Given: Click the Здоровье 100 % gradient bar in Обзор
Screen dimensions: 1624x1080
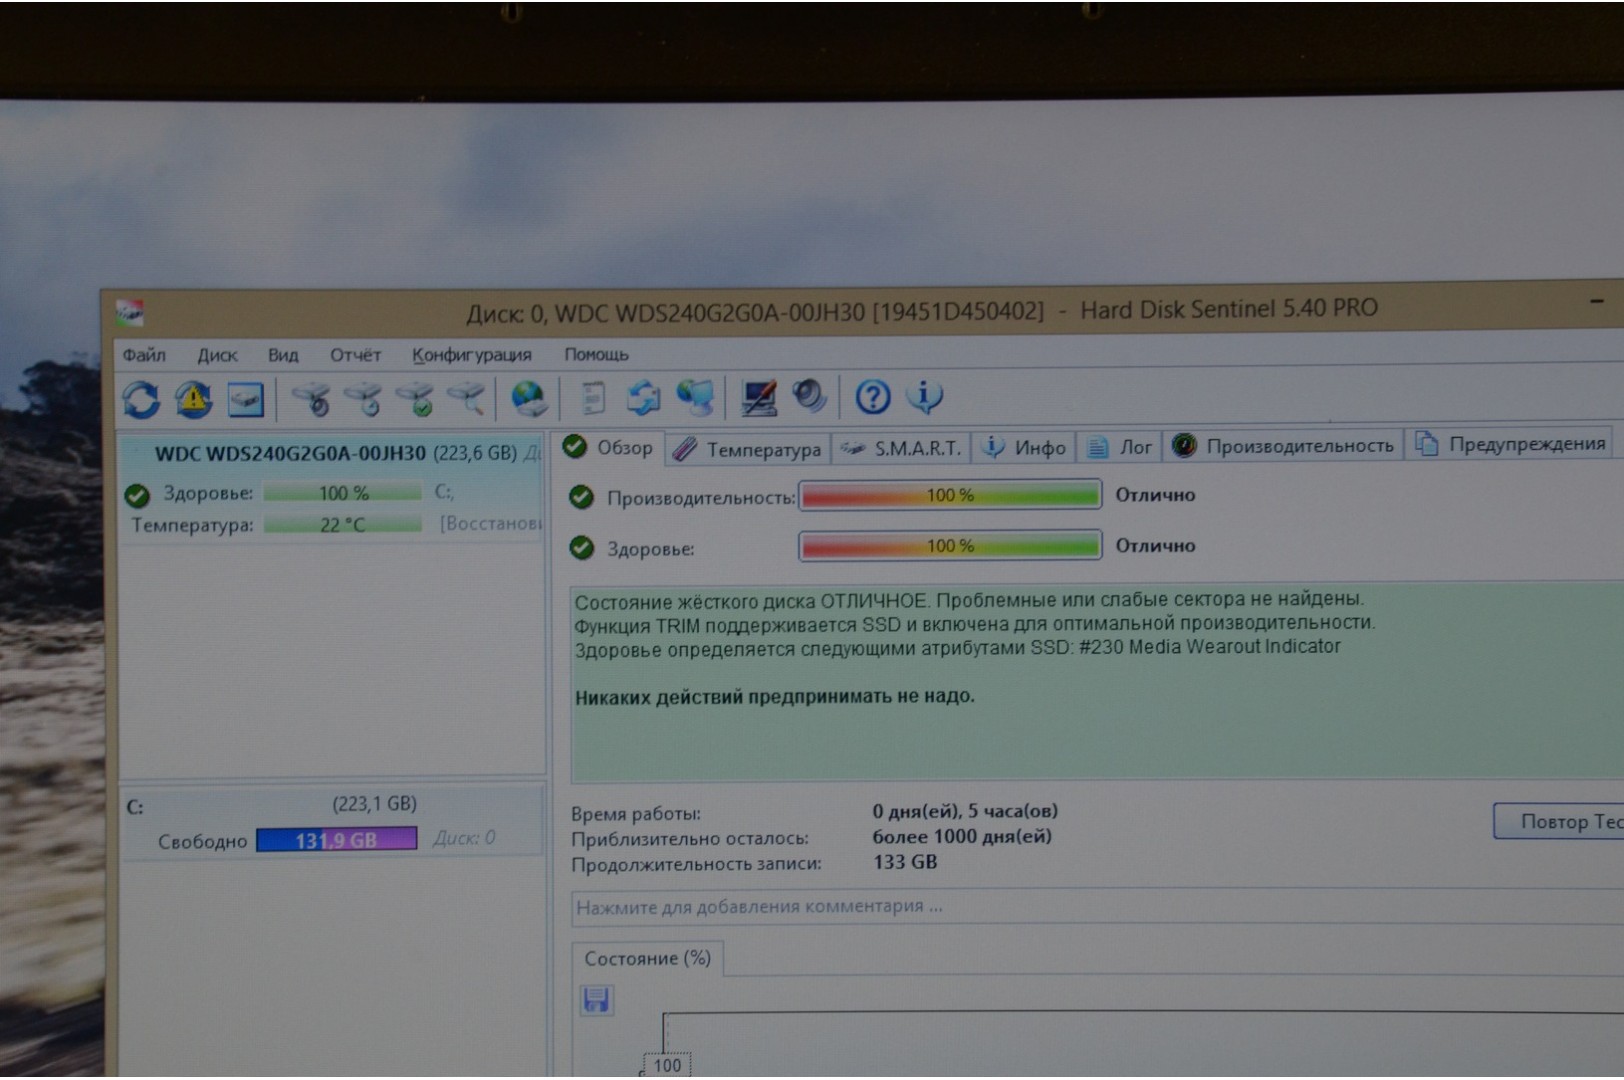Looking at the screenshot, I should click(950, 546).
